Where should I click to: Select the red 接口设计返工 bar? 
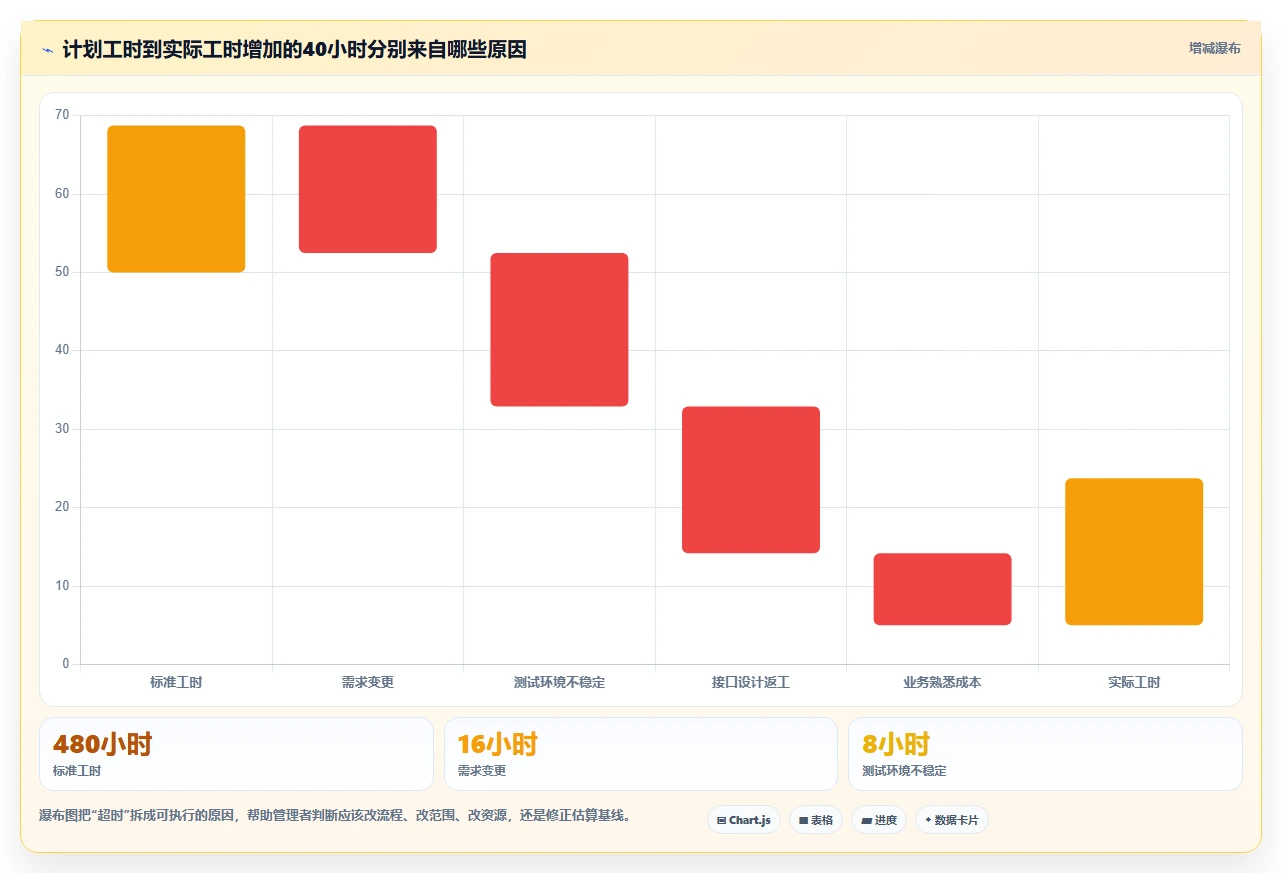pos(751,480)
